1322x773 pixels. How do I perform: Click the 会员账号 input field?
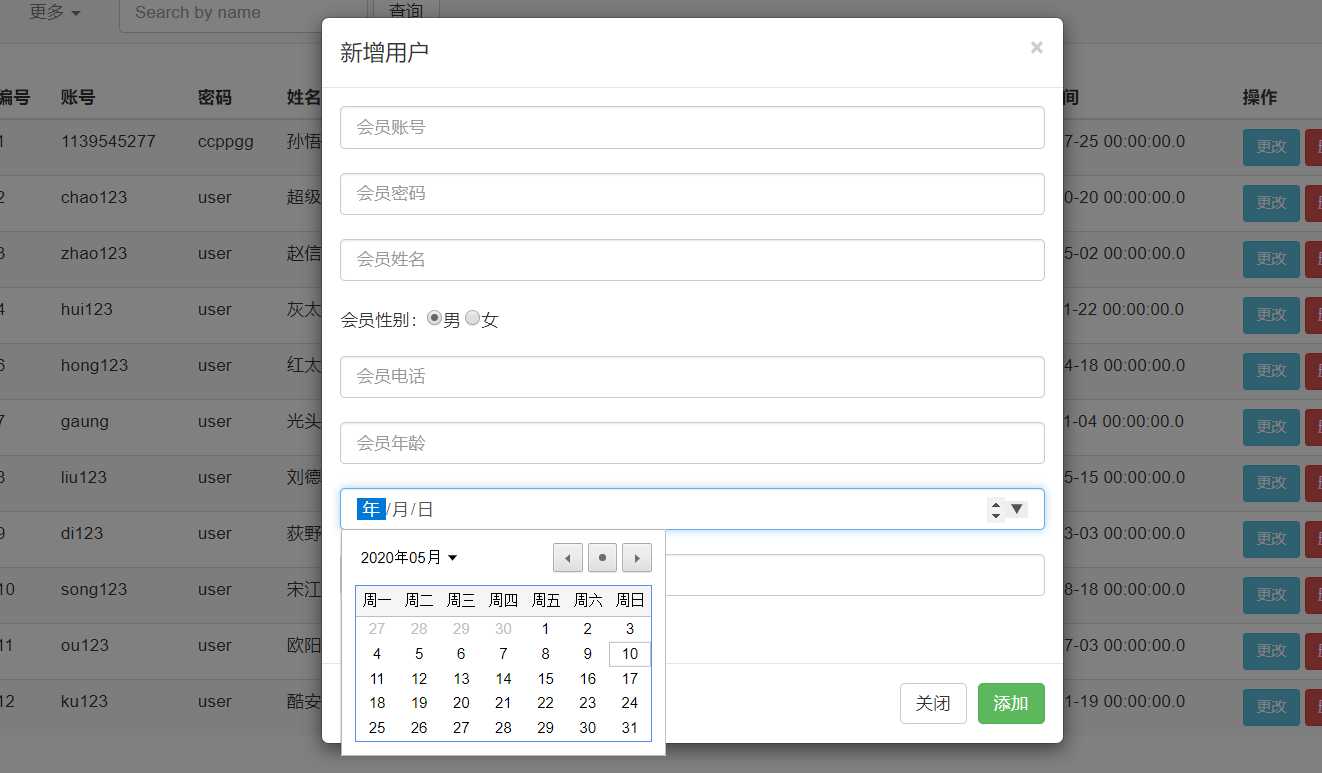(692, 128)
